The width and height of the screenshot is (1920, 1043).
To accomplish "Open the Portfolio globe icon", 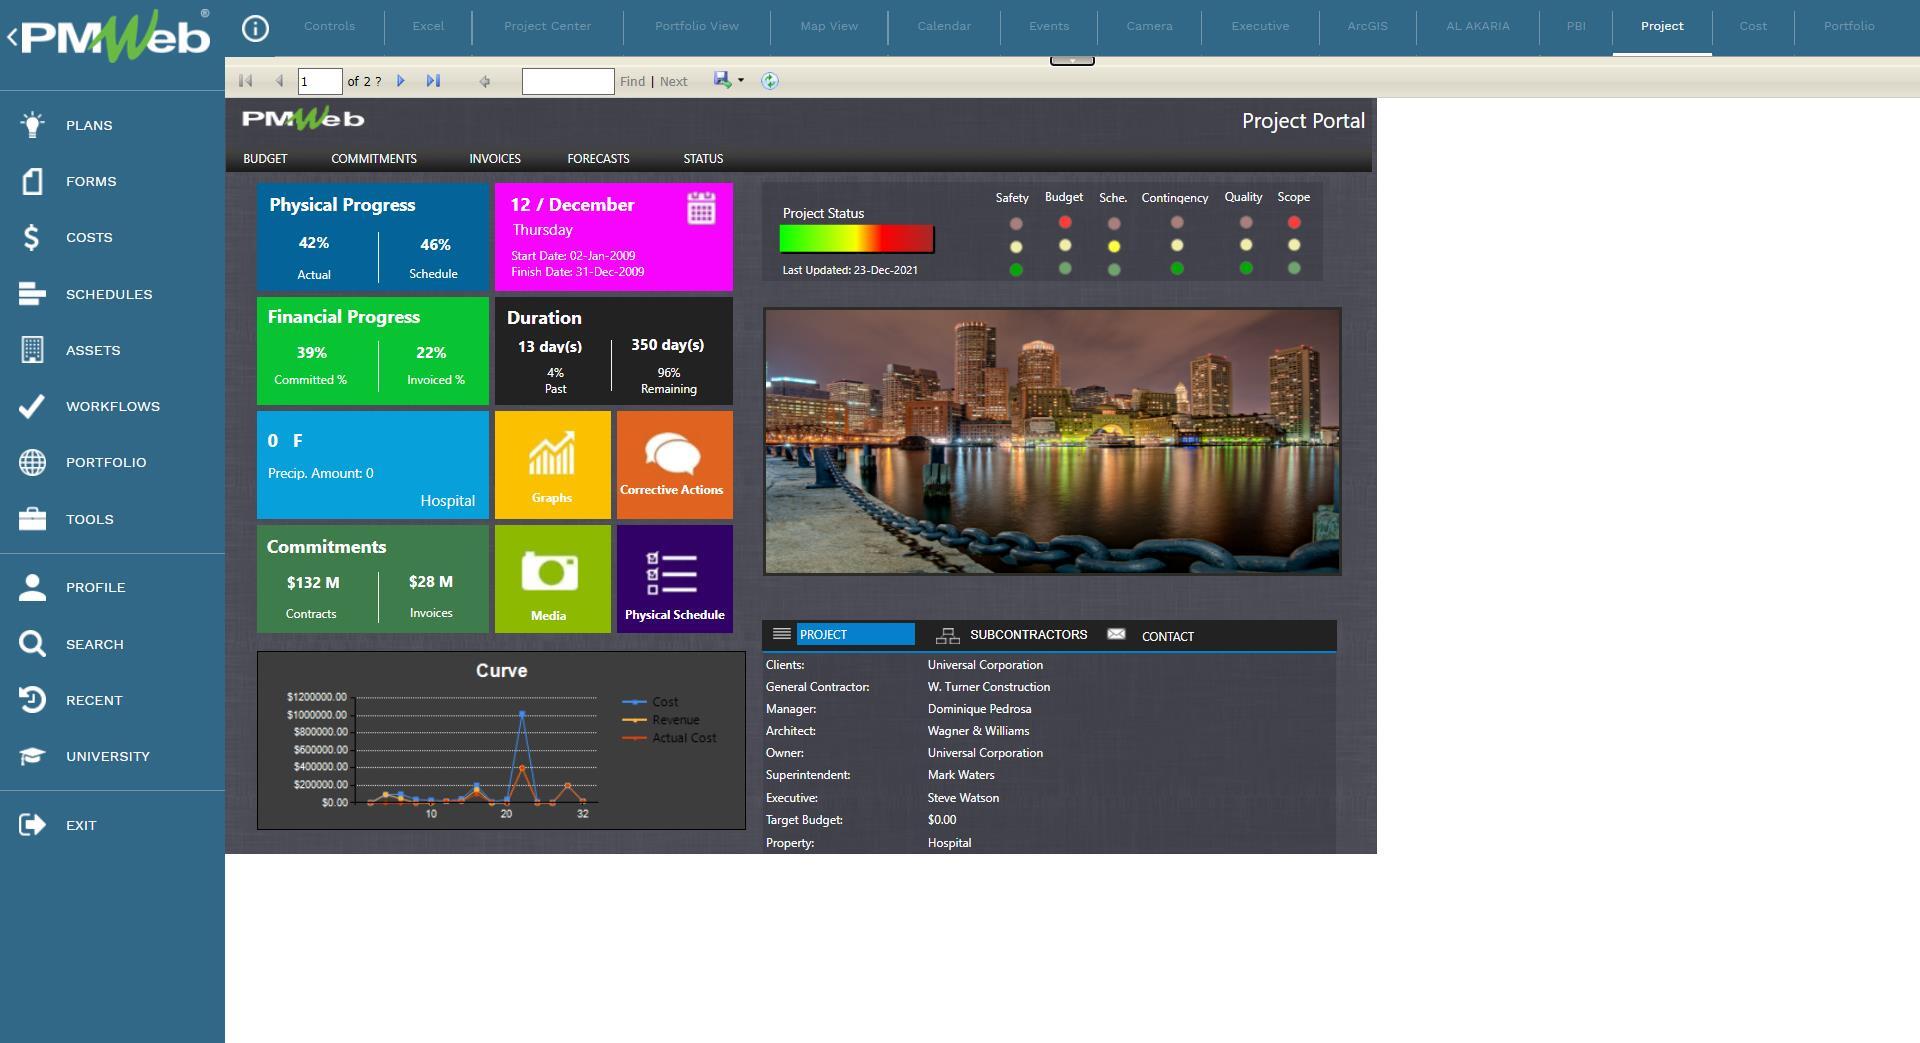I will pos(32,462).
